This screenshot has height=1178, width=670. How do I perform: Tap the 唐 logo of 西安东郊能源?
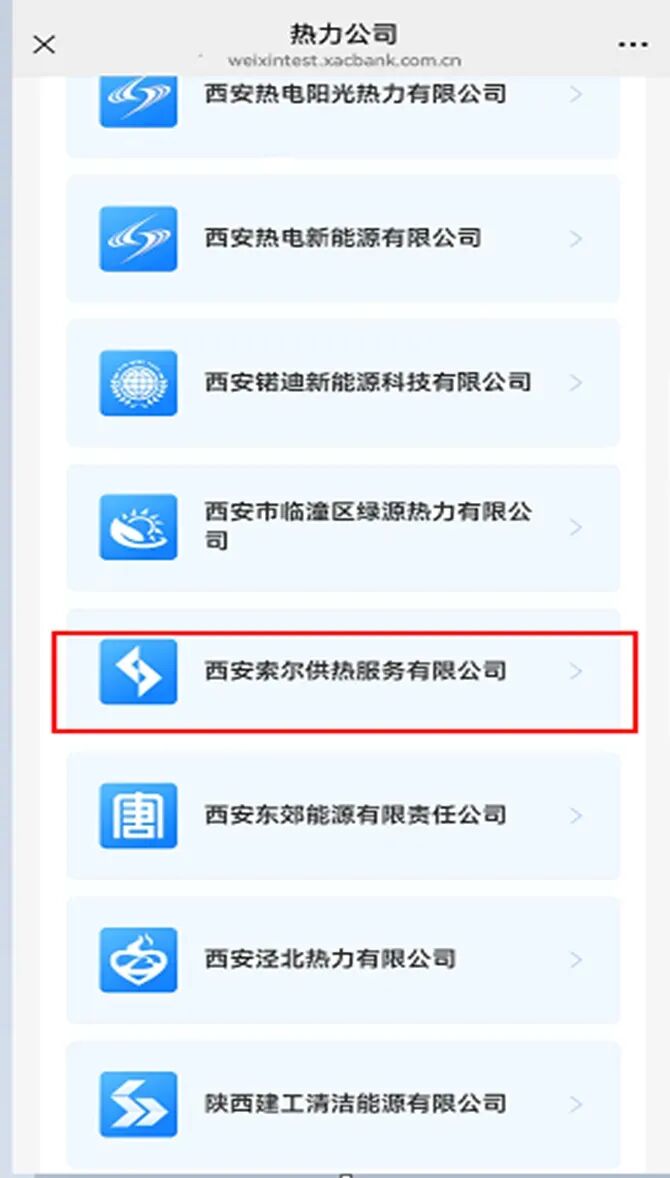coord(139,816)
